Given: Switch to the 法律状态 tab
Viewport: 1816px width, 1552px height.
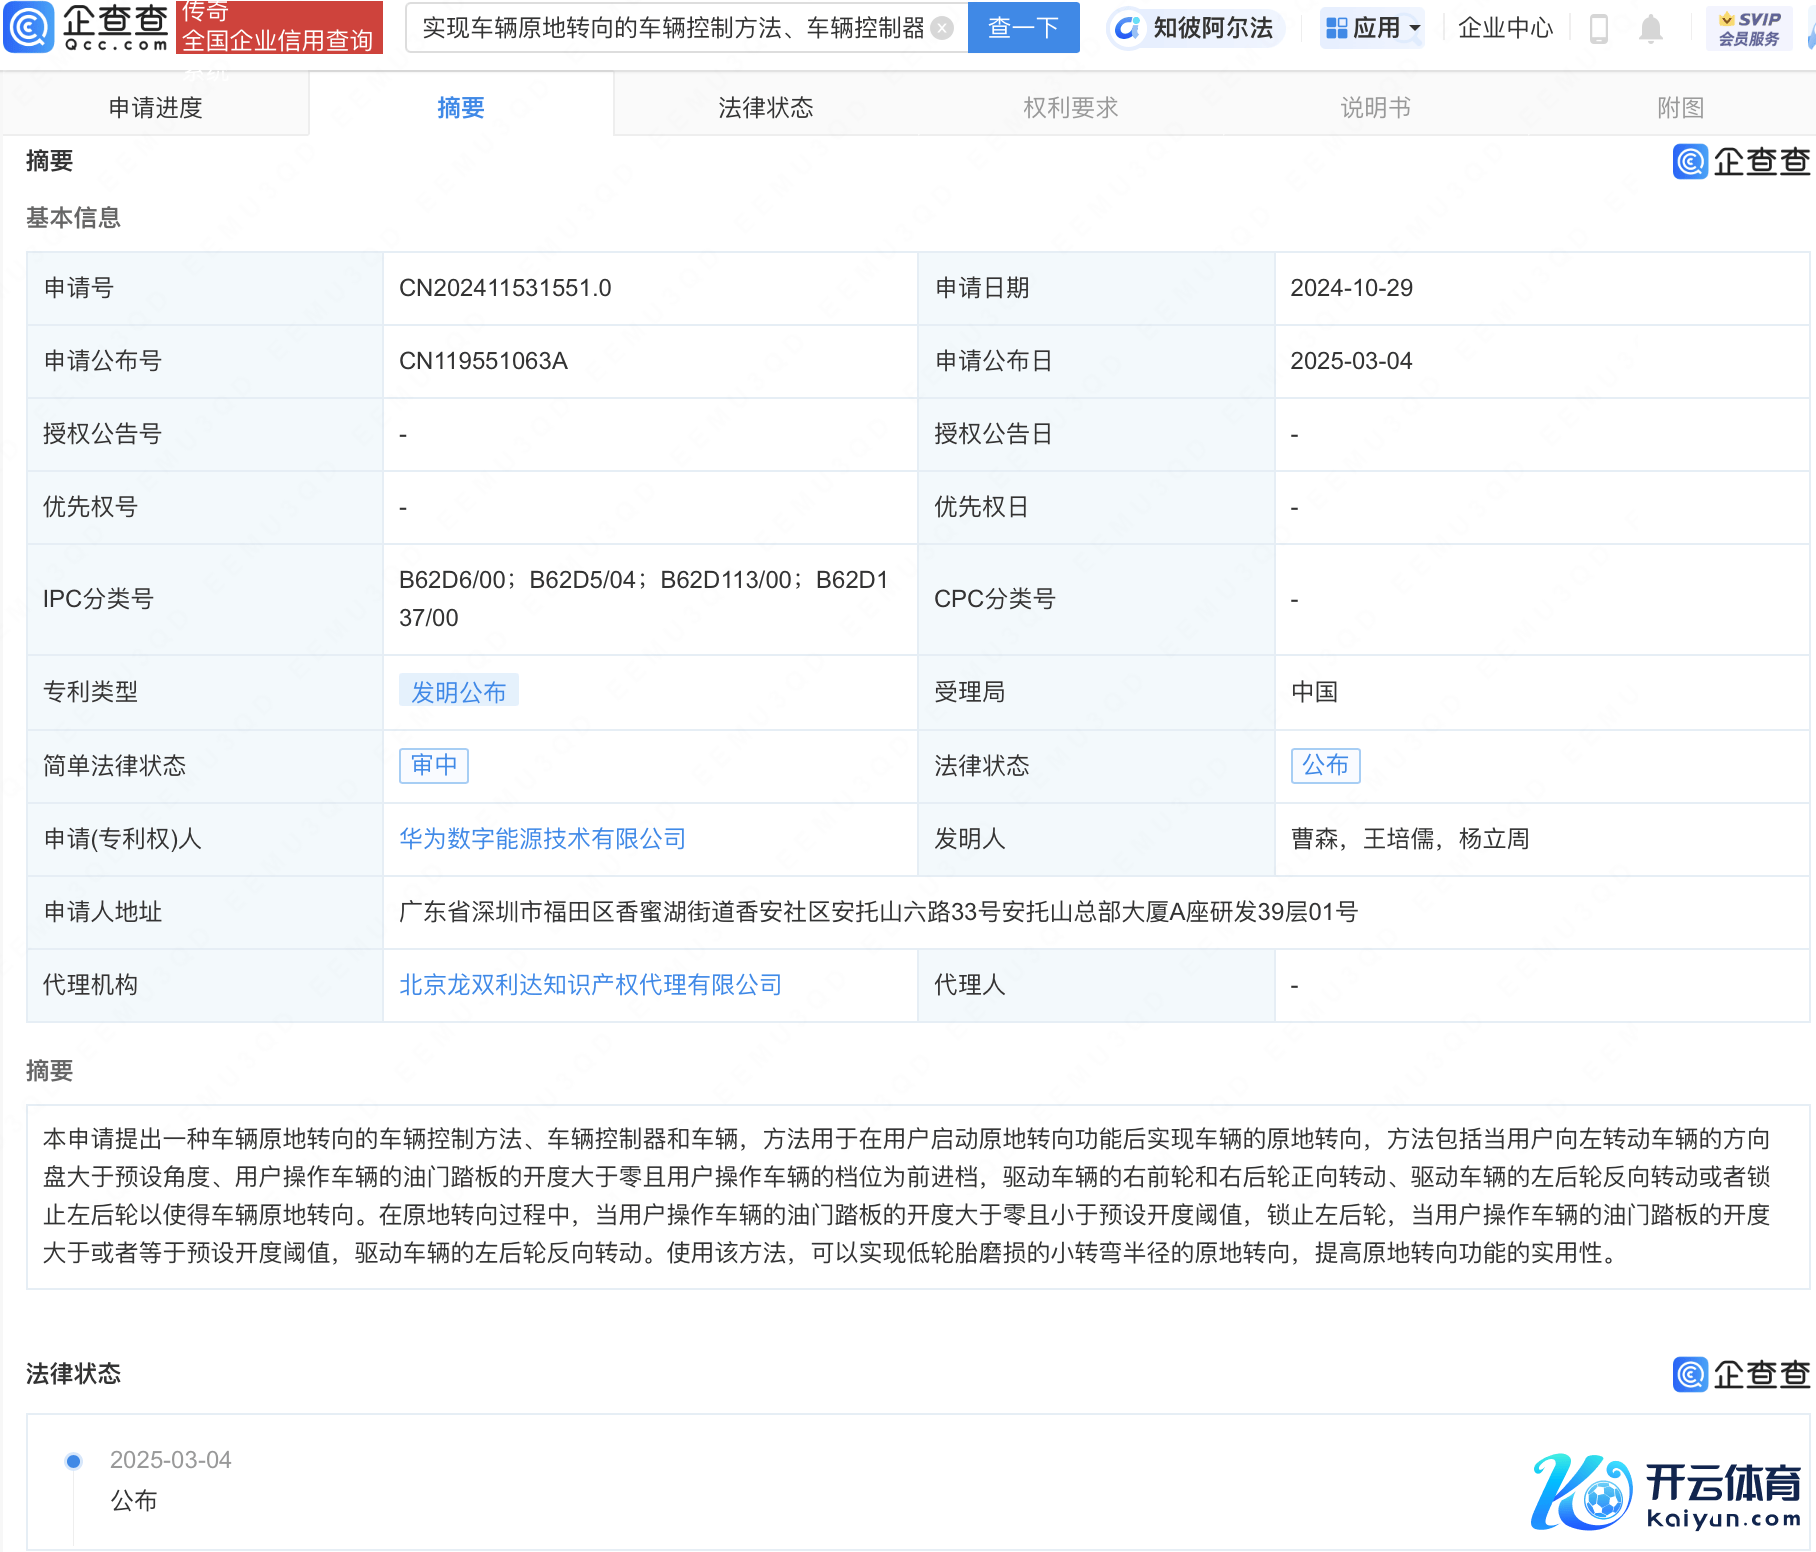Looking at the screenshot, I should click(x=765, y=107).
